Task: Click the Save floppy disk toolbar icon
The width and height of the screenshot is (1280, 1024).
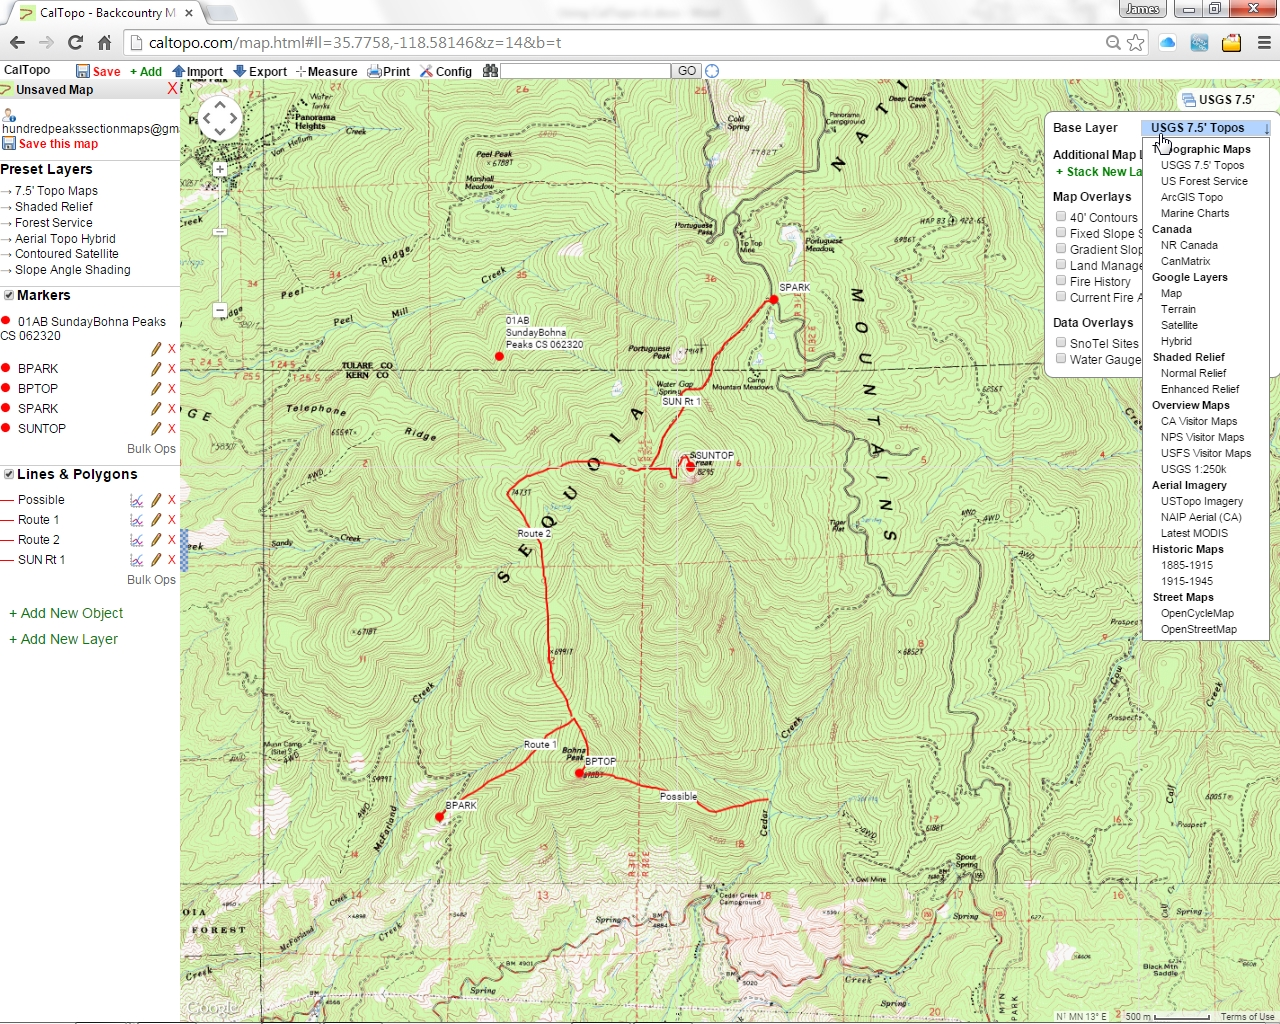Action: [83, 71]
